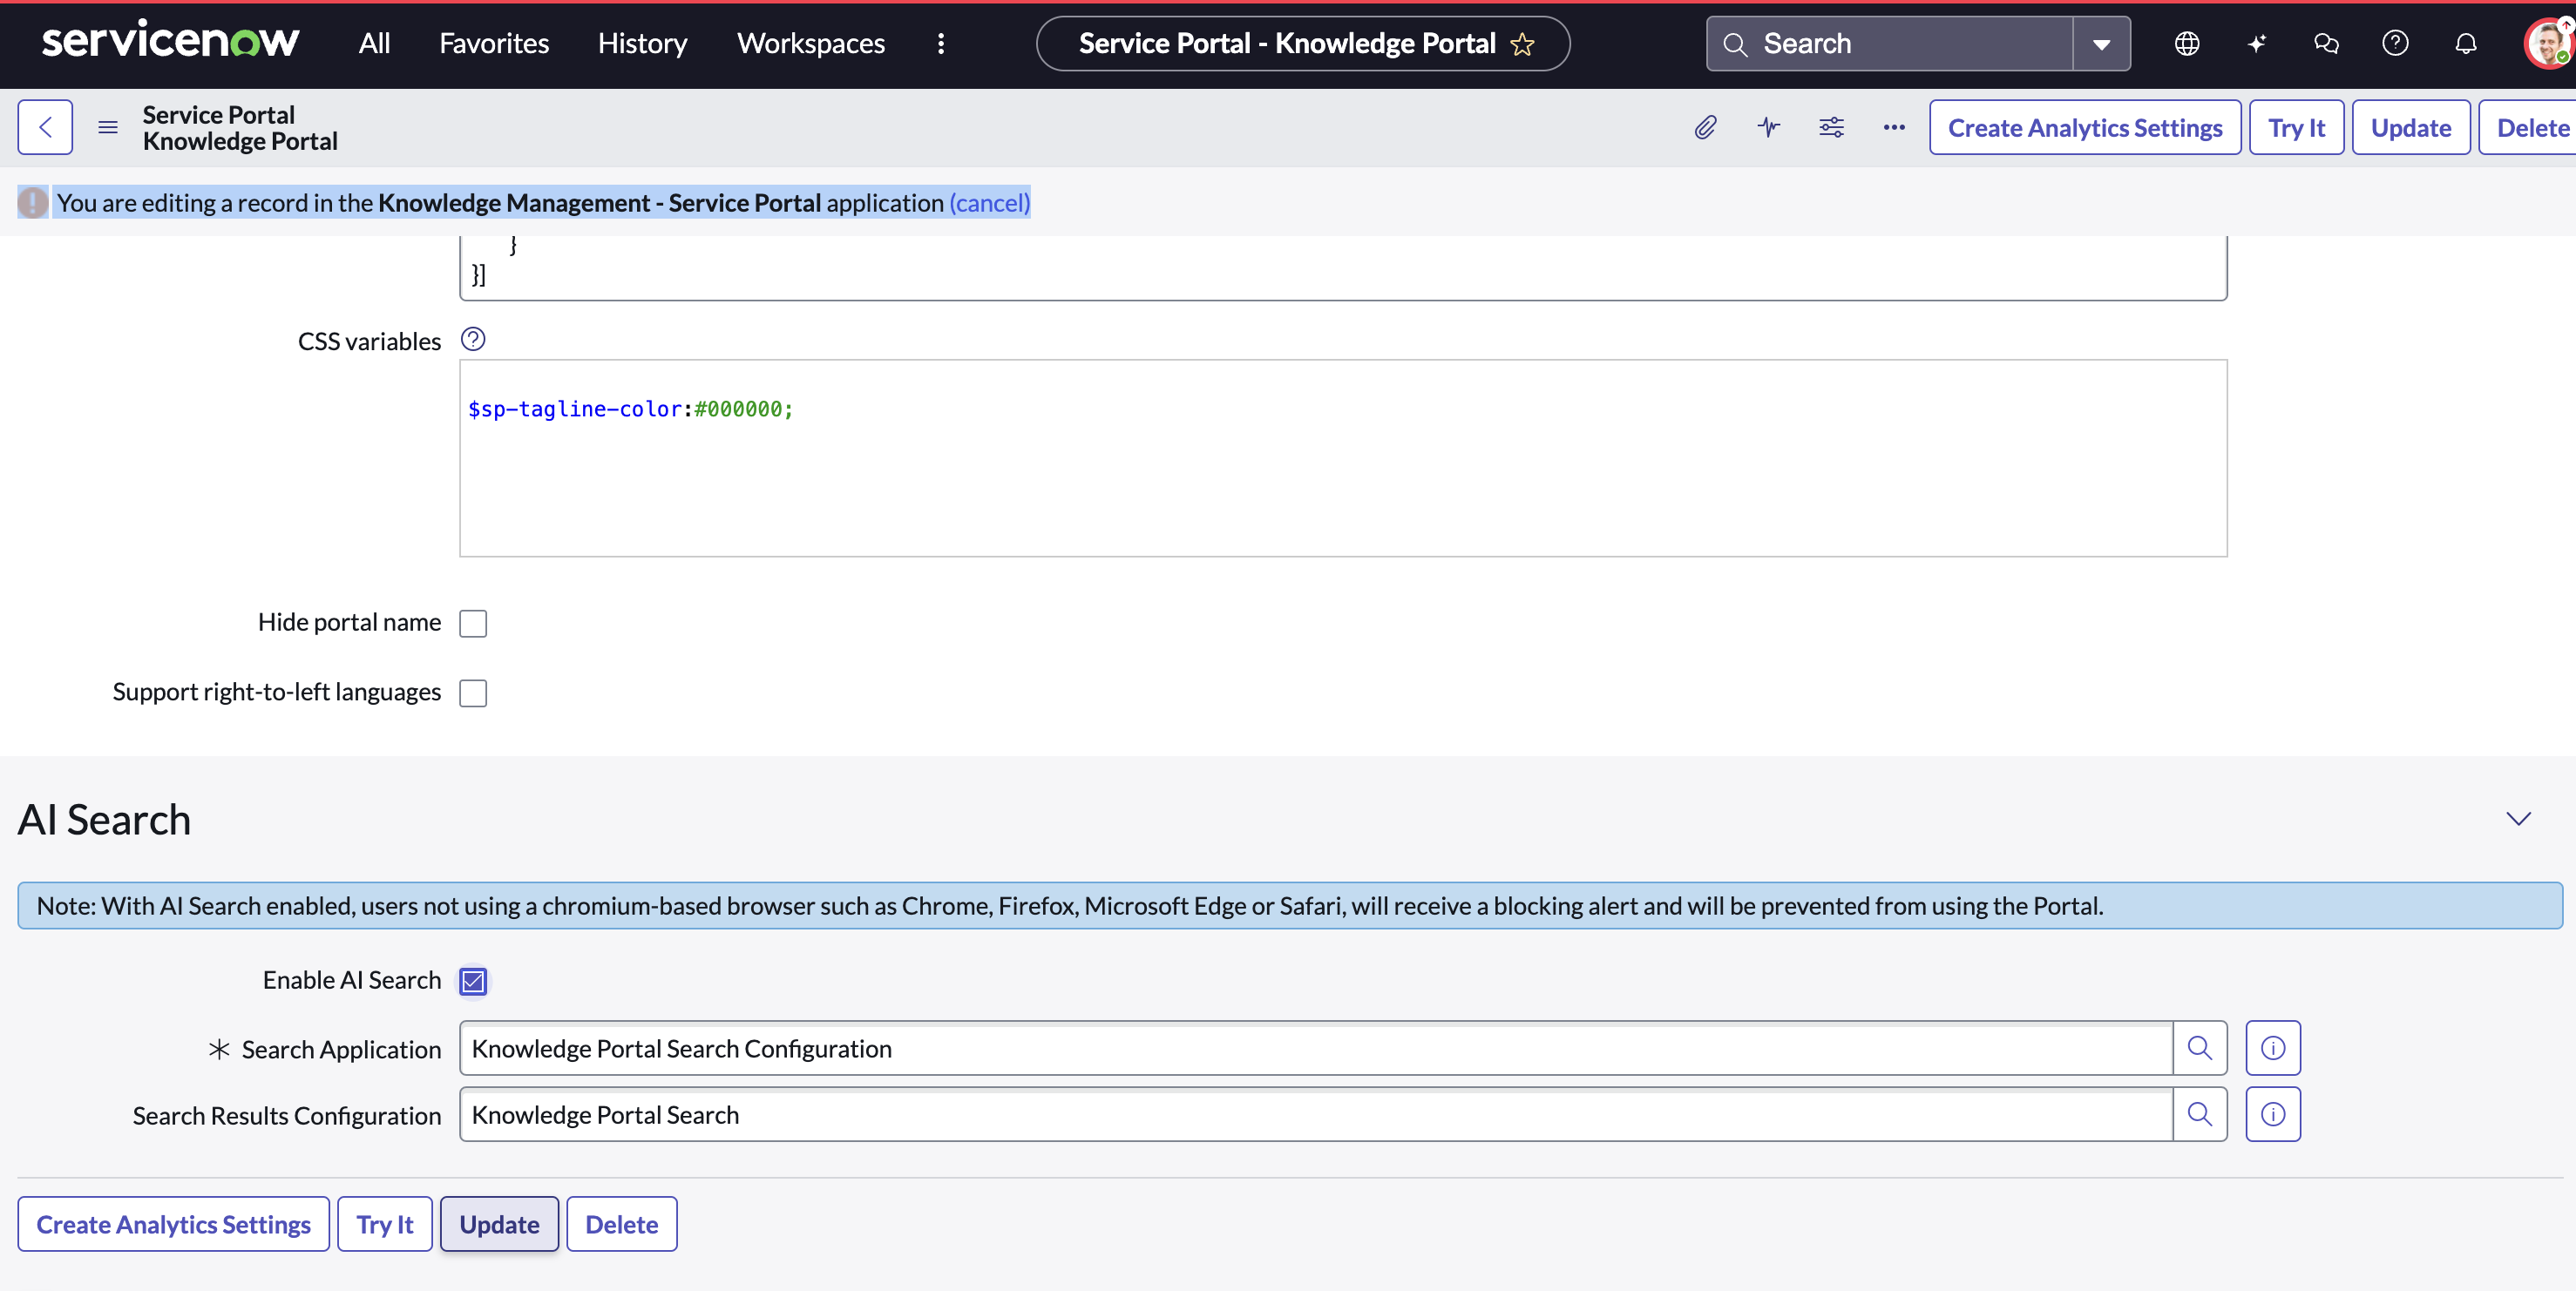Open the Favorites menu

(494, 43)
